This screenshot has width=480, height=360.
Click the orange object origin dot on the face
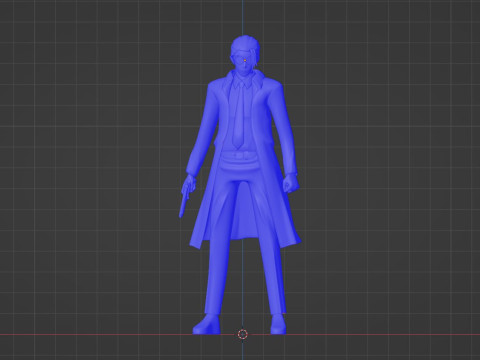245,60
